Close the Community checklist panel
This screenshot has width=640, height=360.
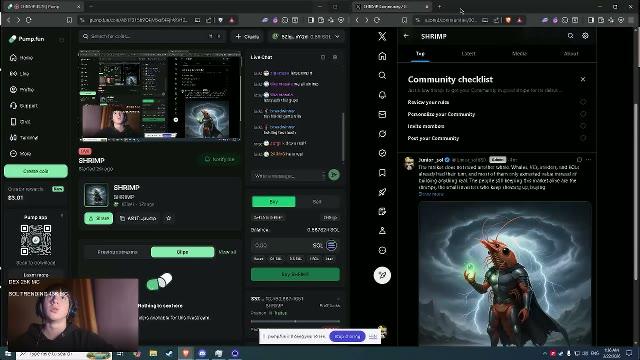click(583, 79)
